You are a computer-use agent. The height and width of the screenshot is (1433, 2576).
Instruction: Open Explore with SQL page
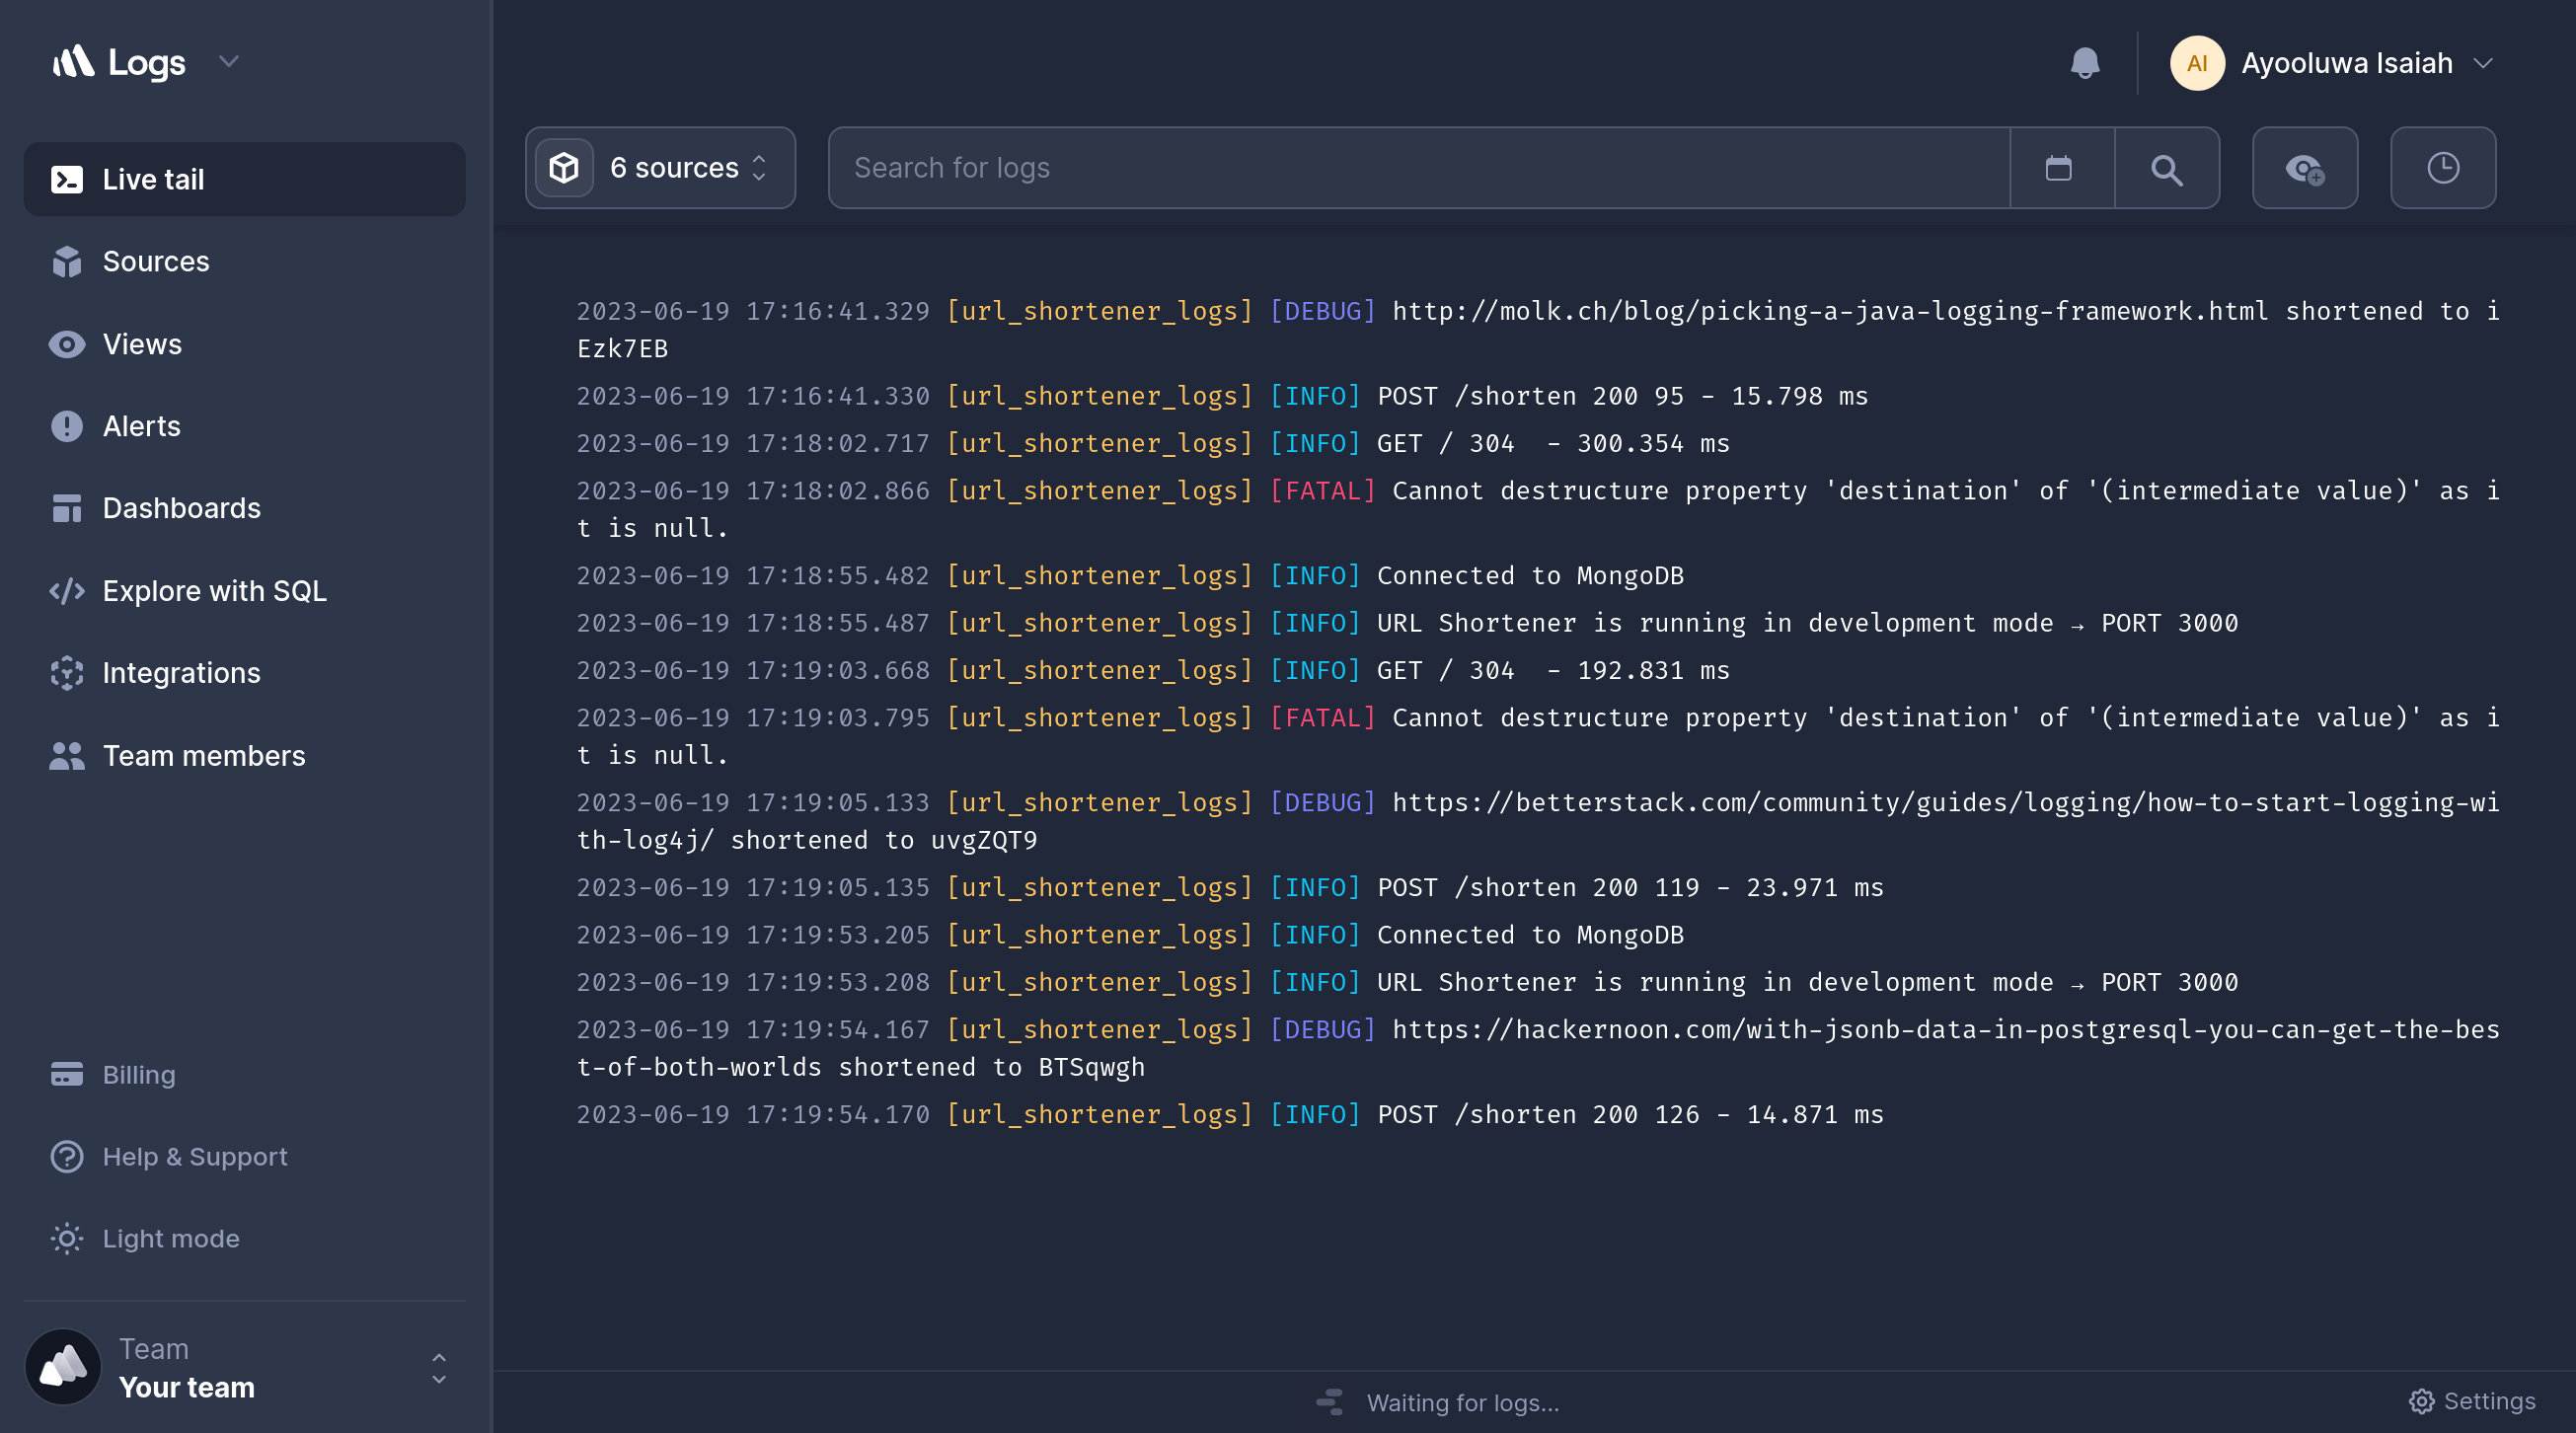coord(214,591)
